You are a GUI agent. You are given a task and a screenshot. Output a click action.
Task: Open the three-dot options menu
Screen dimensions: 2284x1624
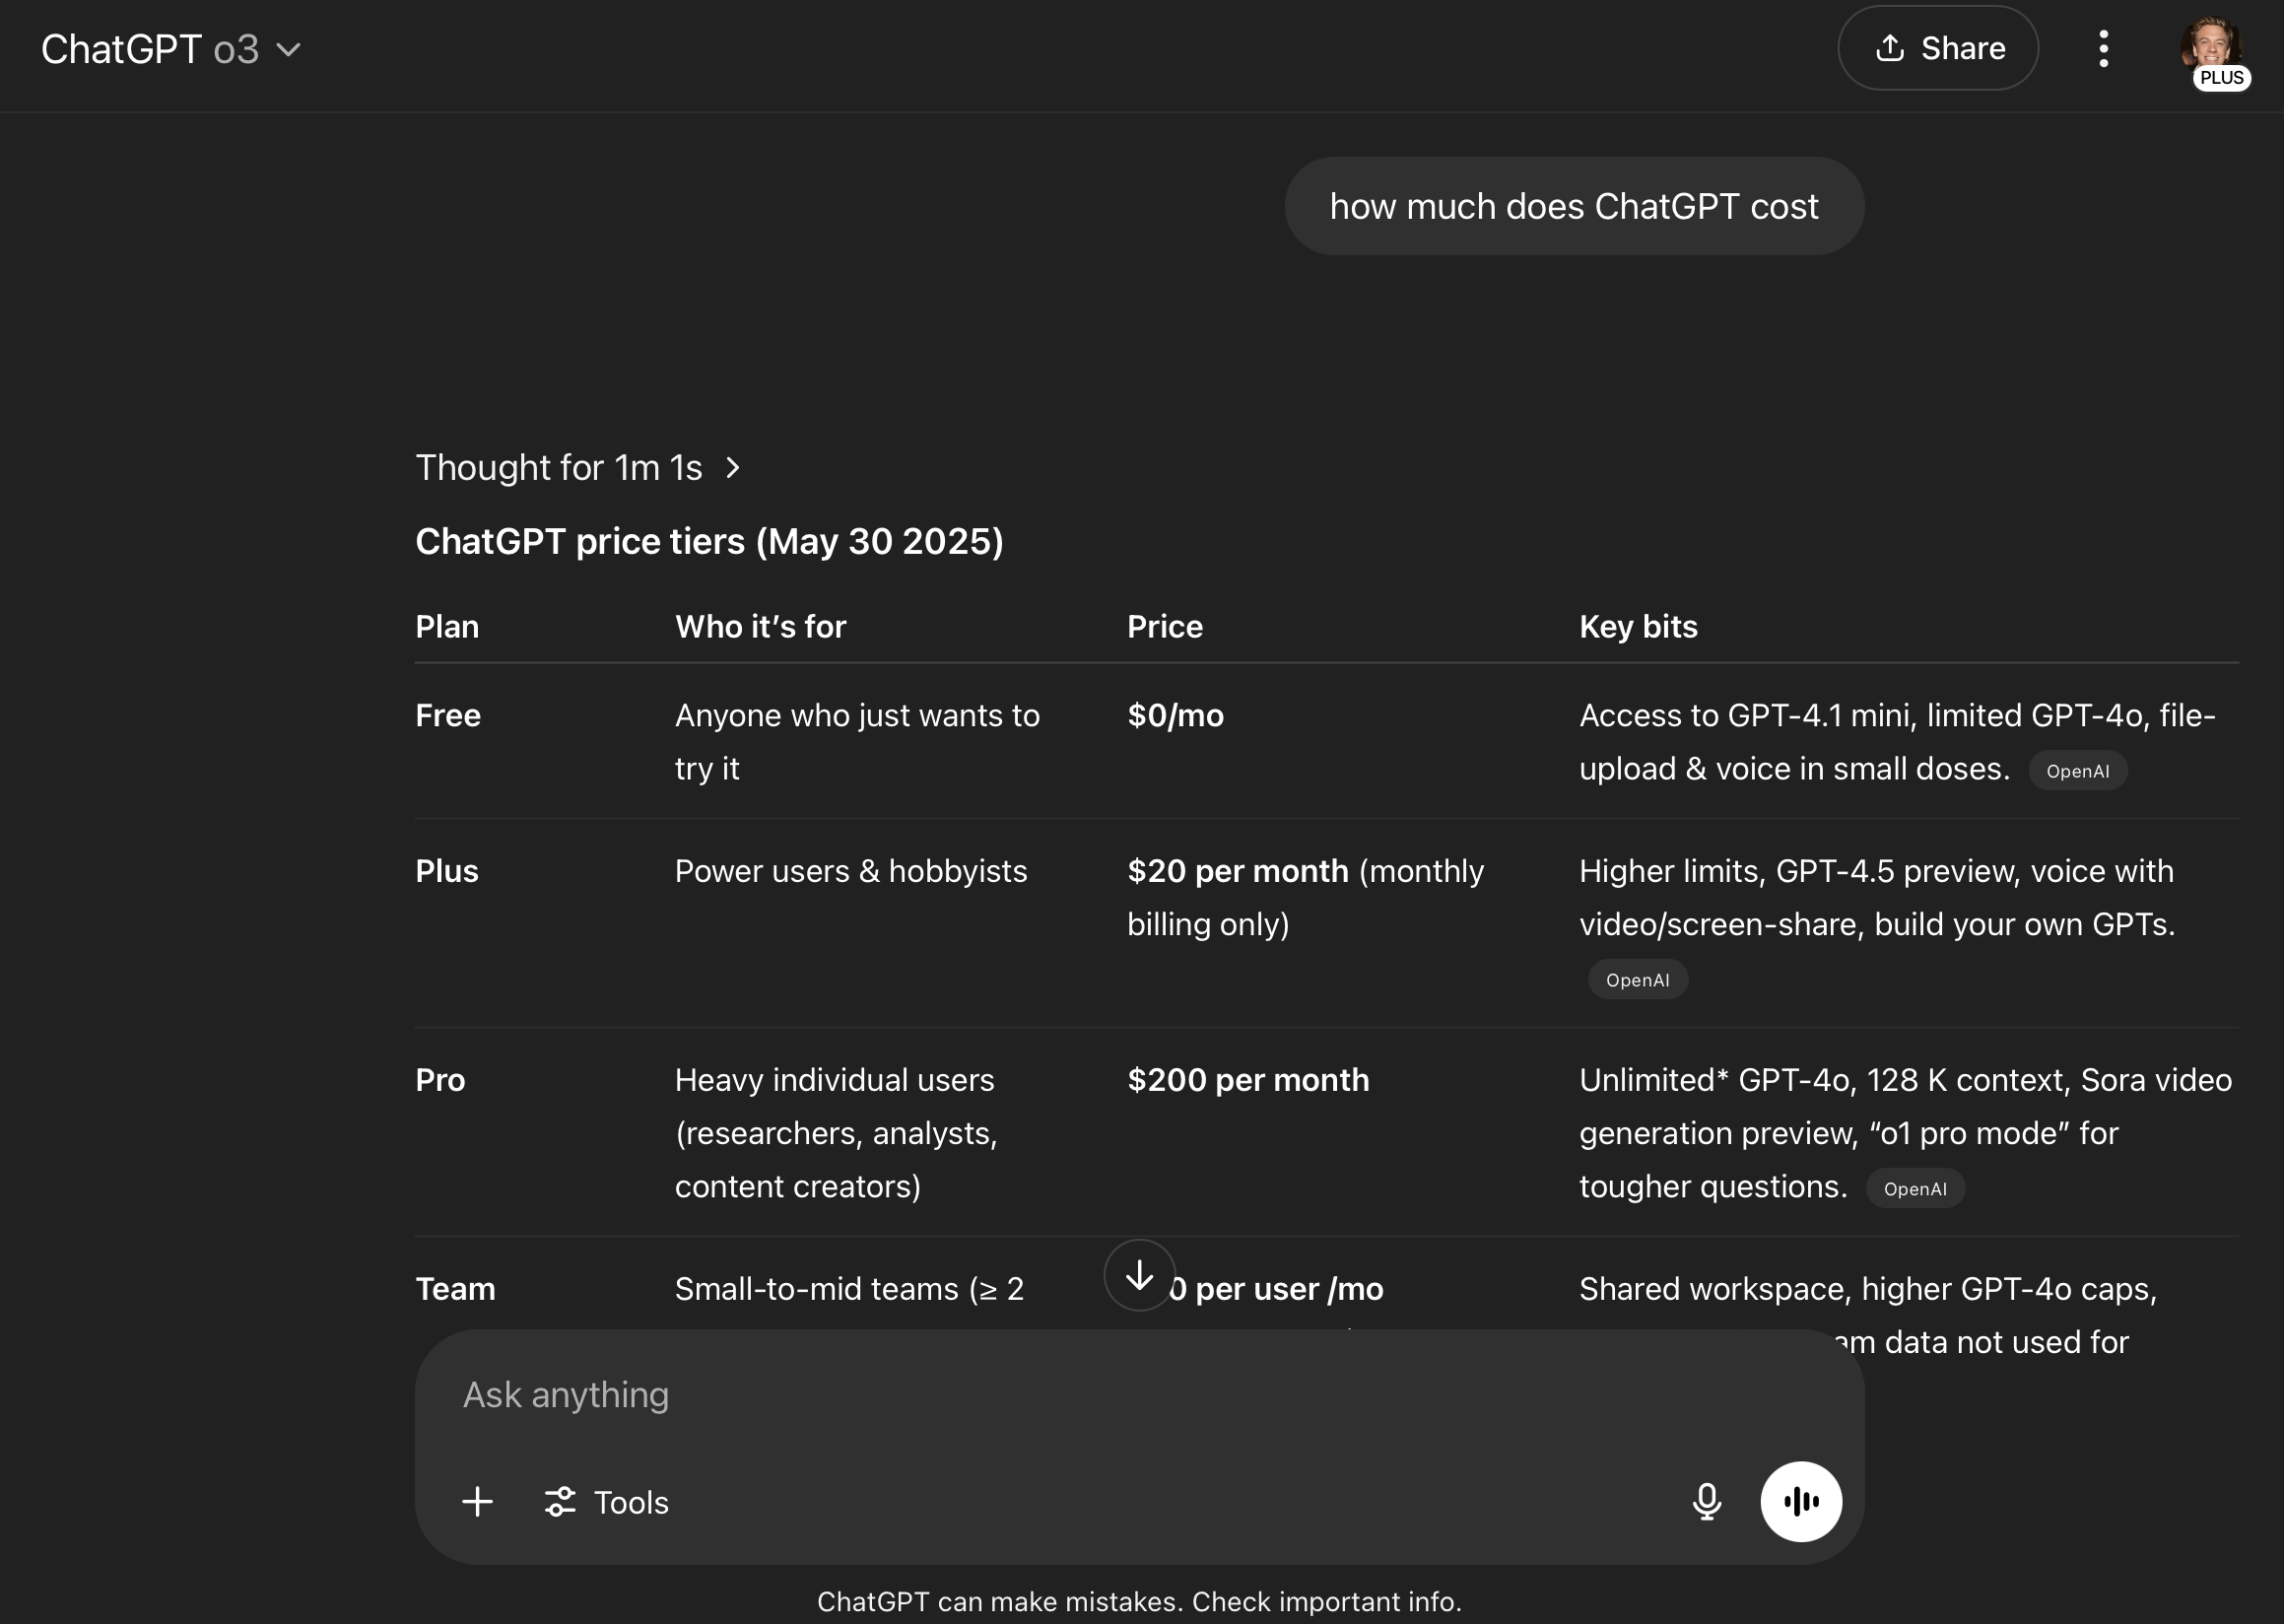pyautogui.click(x=2103, y=48)
